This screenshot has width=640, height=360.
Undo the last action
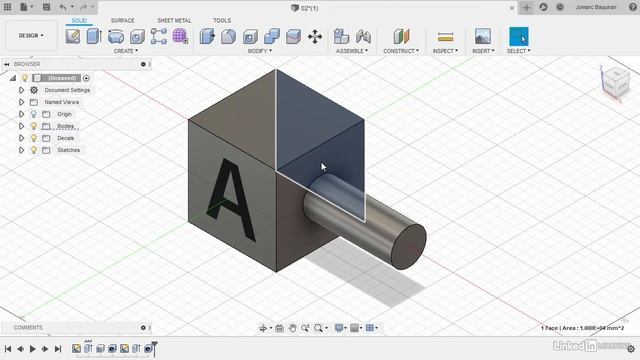pos(62,7)
